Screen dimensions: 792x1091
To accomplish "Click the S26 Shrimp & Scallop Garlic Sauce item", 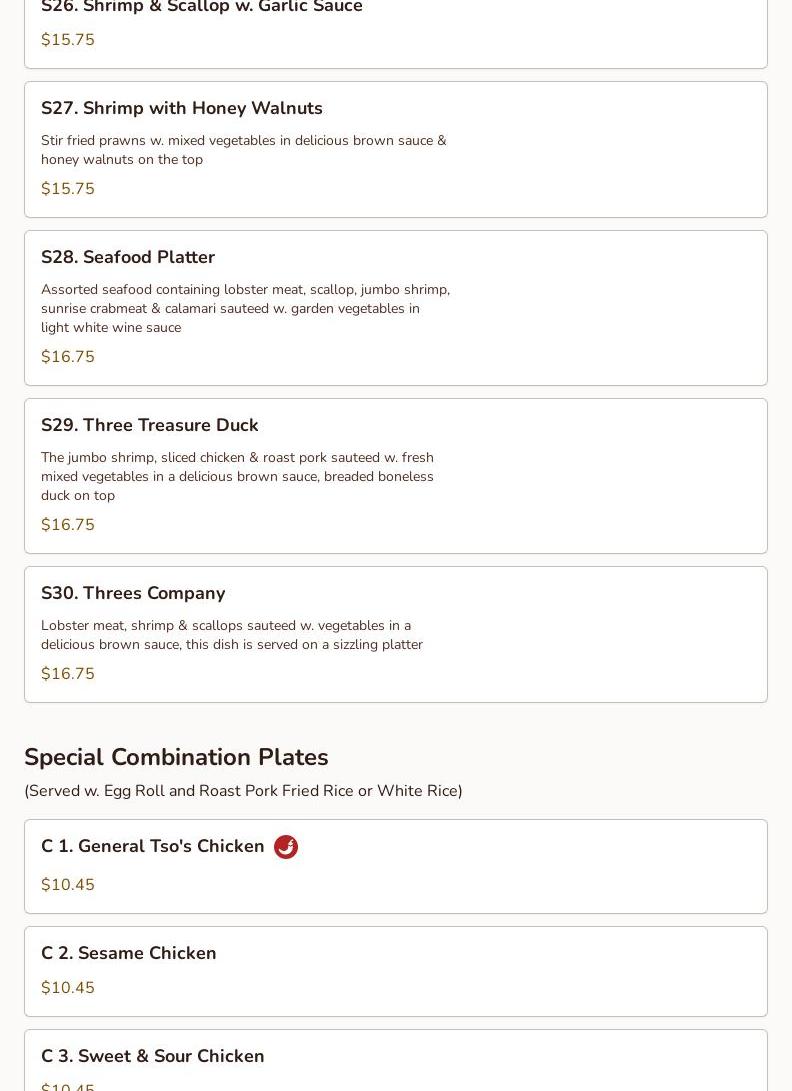I will coord(395,31).
